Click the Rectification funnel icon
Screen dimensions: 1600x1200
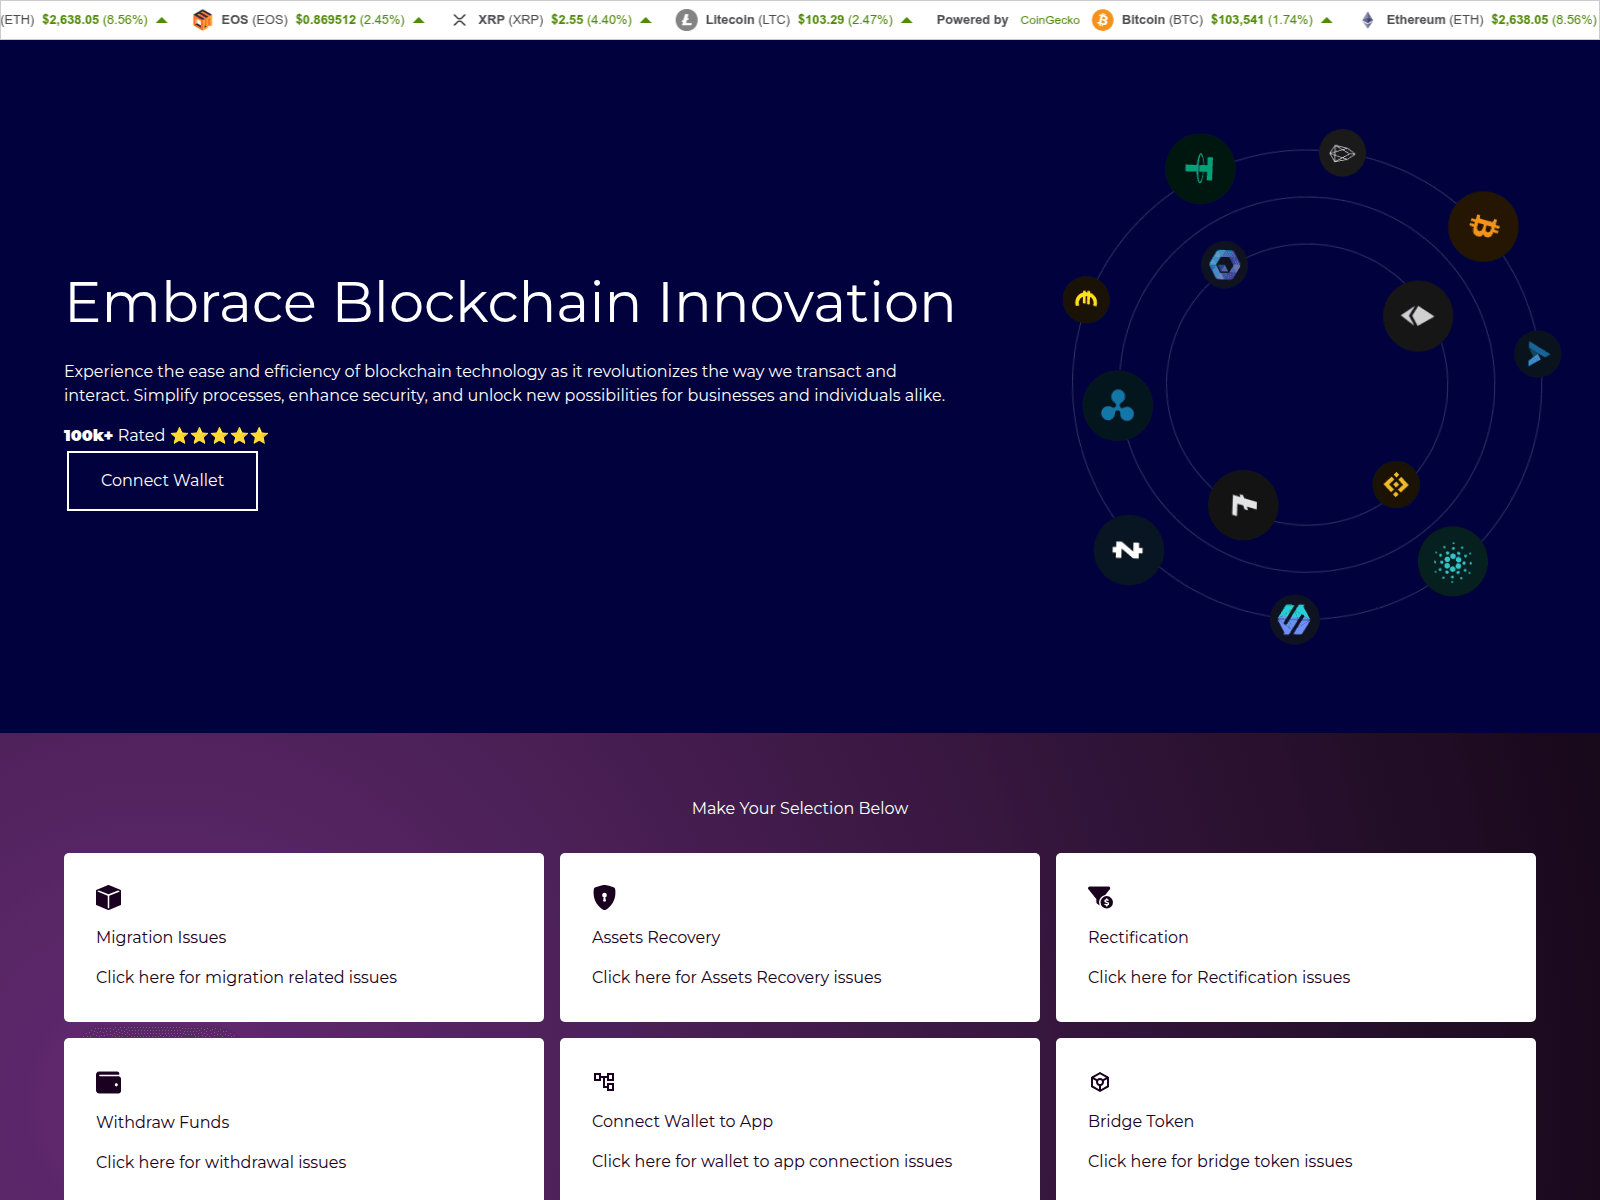click(1099, 897)
